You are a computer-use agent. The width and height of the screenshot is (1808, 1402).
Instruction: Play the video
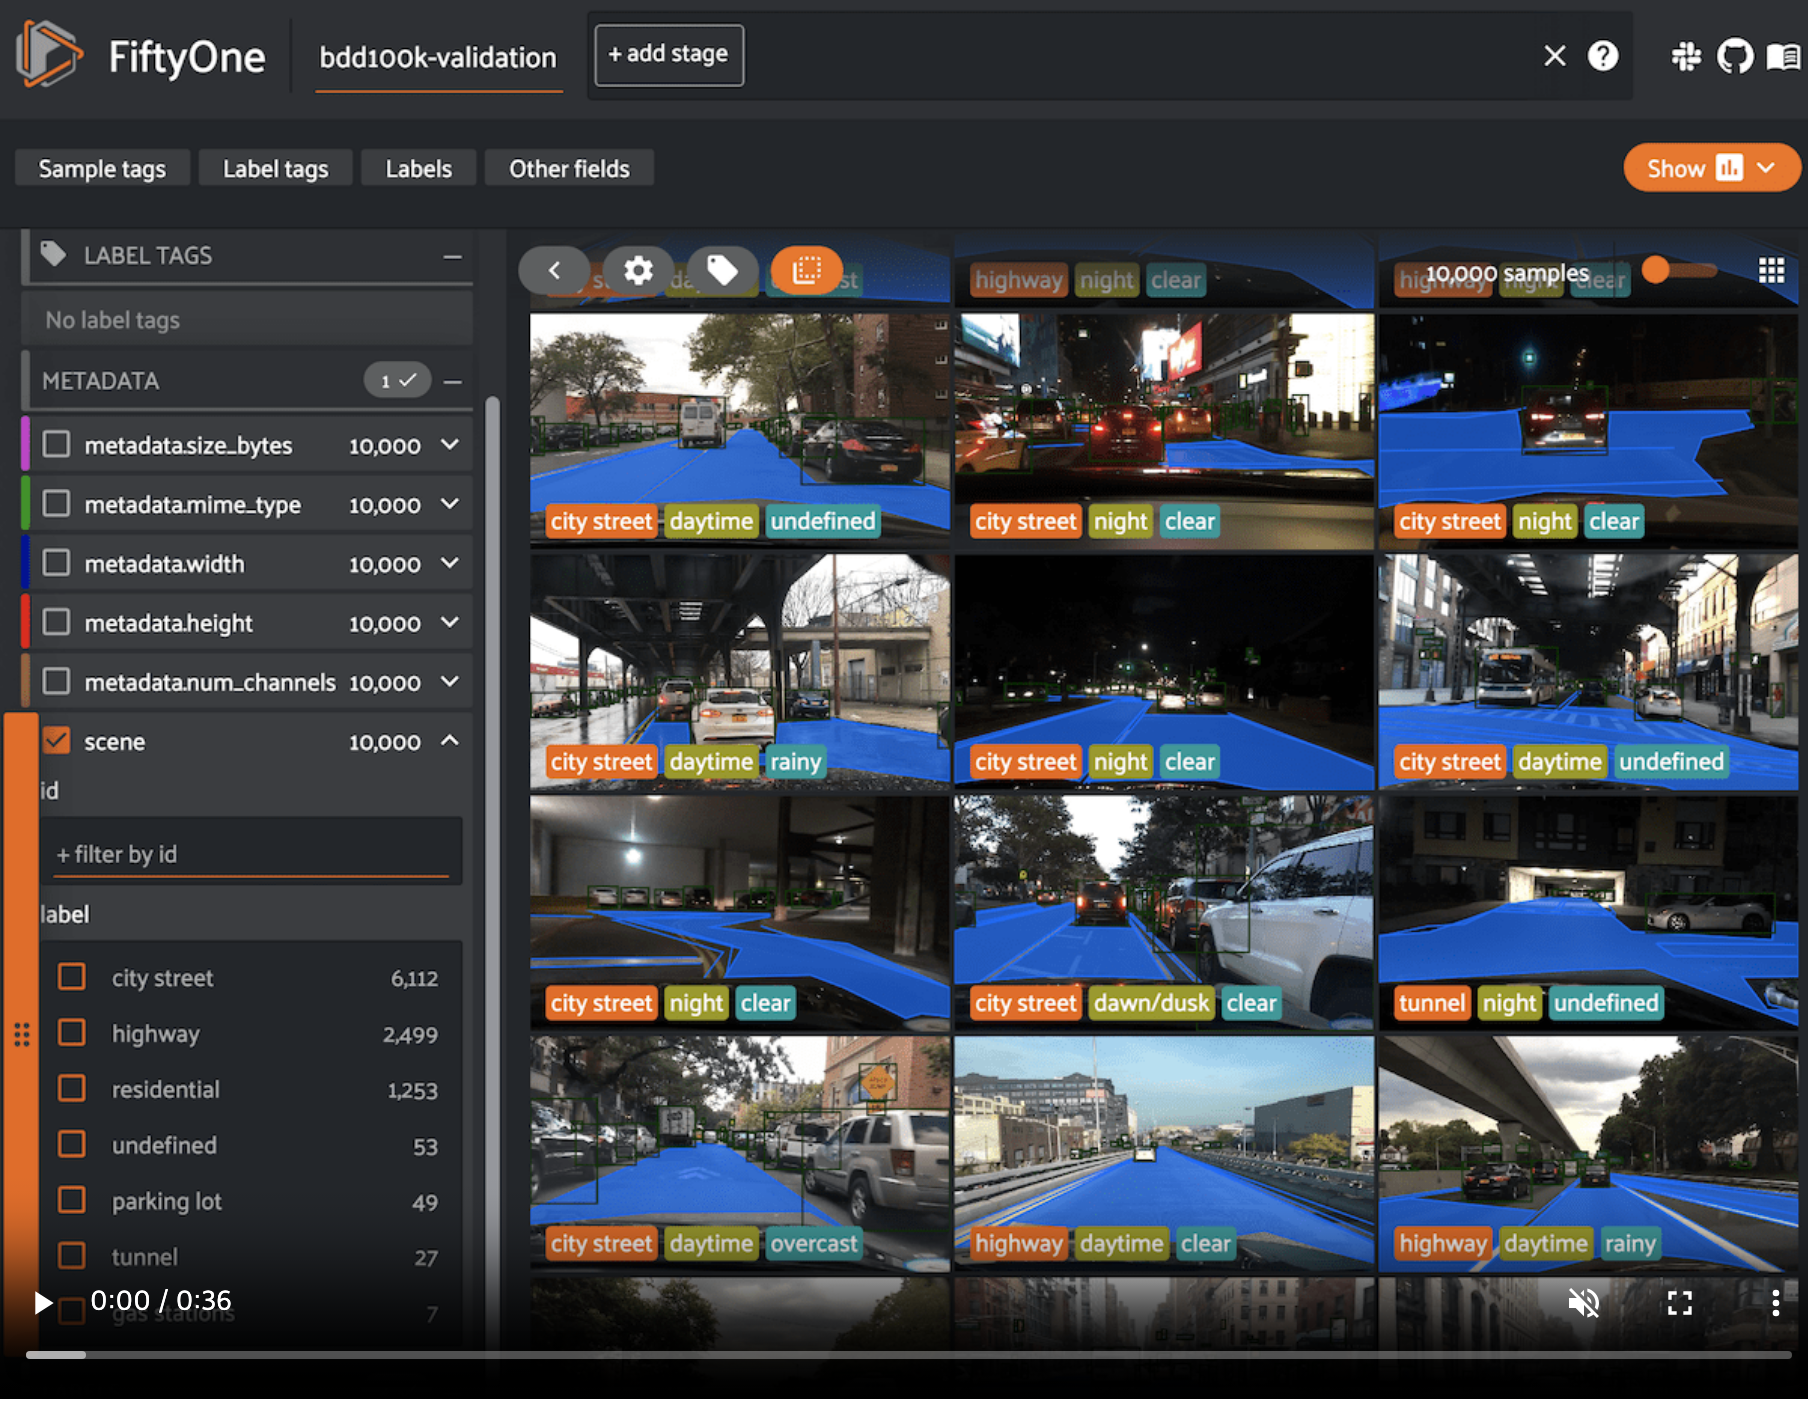tap(42, 1302)
